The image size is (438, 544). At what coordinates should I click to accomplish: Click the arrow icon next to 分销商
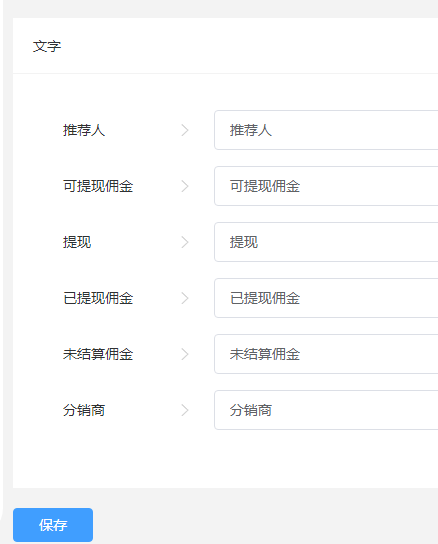coord(185,410)
